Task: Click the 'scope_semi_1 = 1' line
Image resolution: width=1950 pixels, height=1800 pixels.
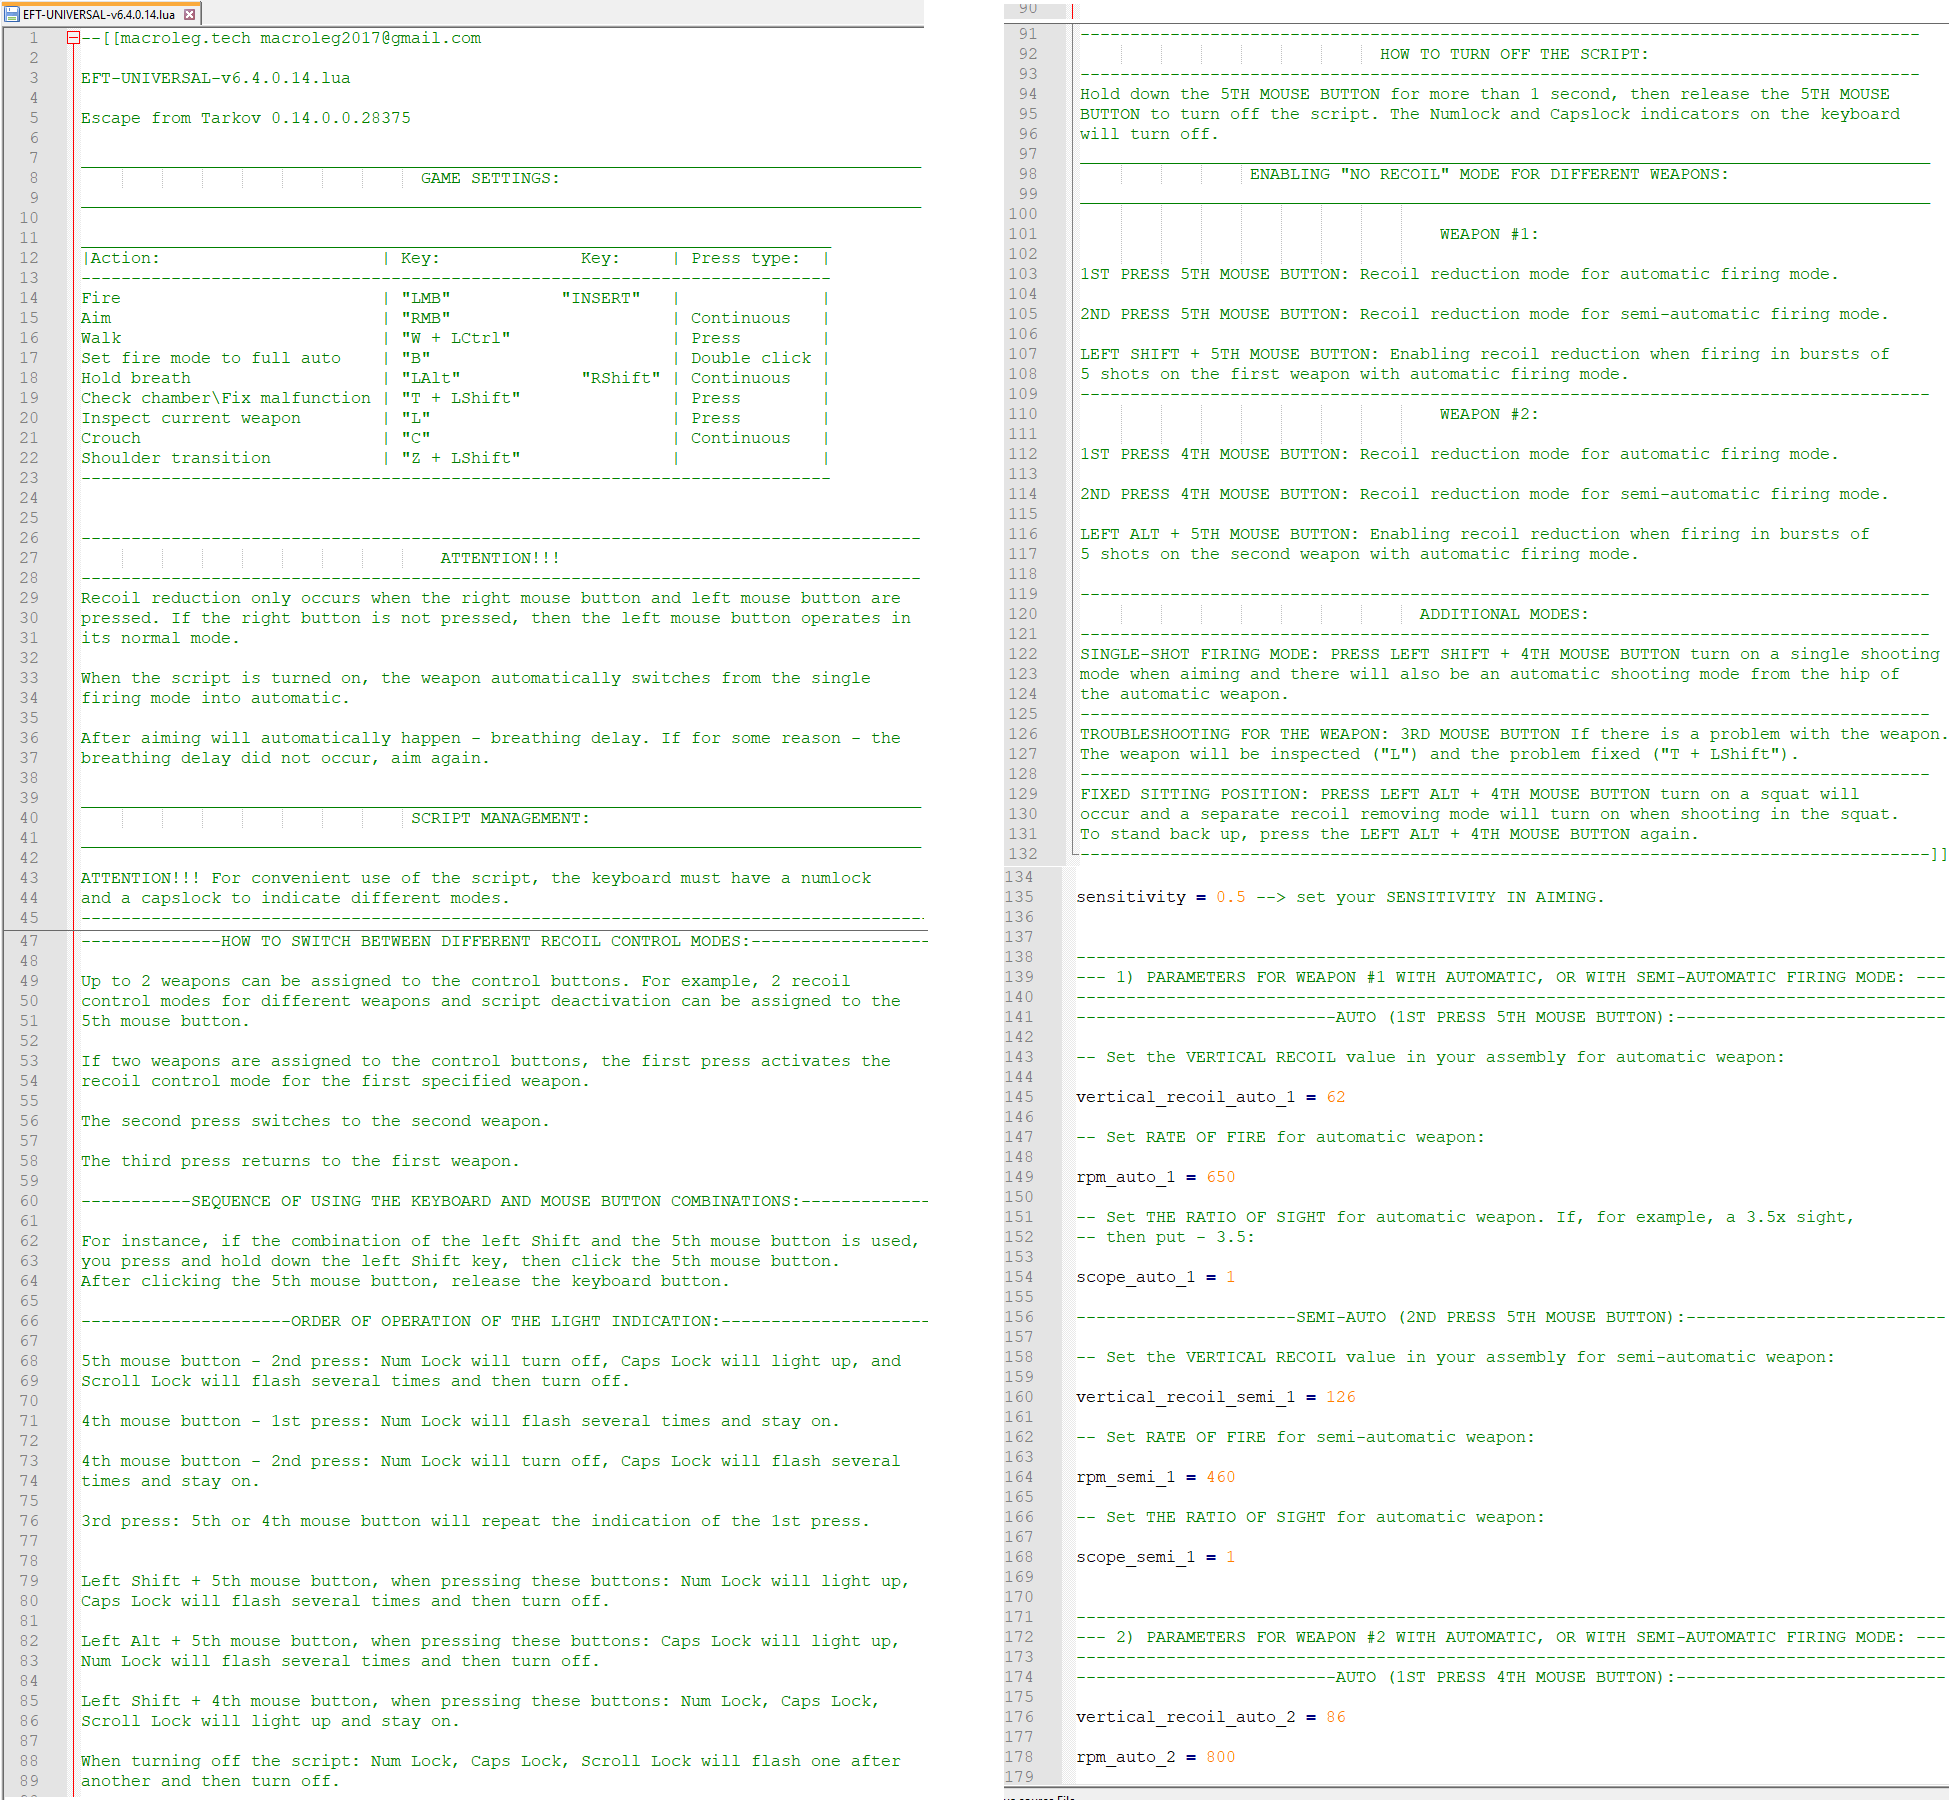Action: 1156,1557
